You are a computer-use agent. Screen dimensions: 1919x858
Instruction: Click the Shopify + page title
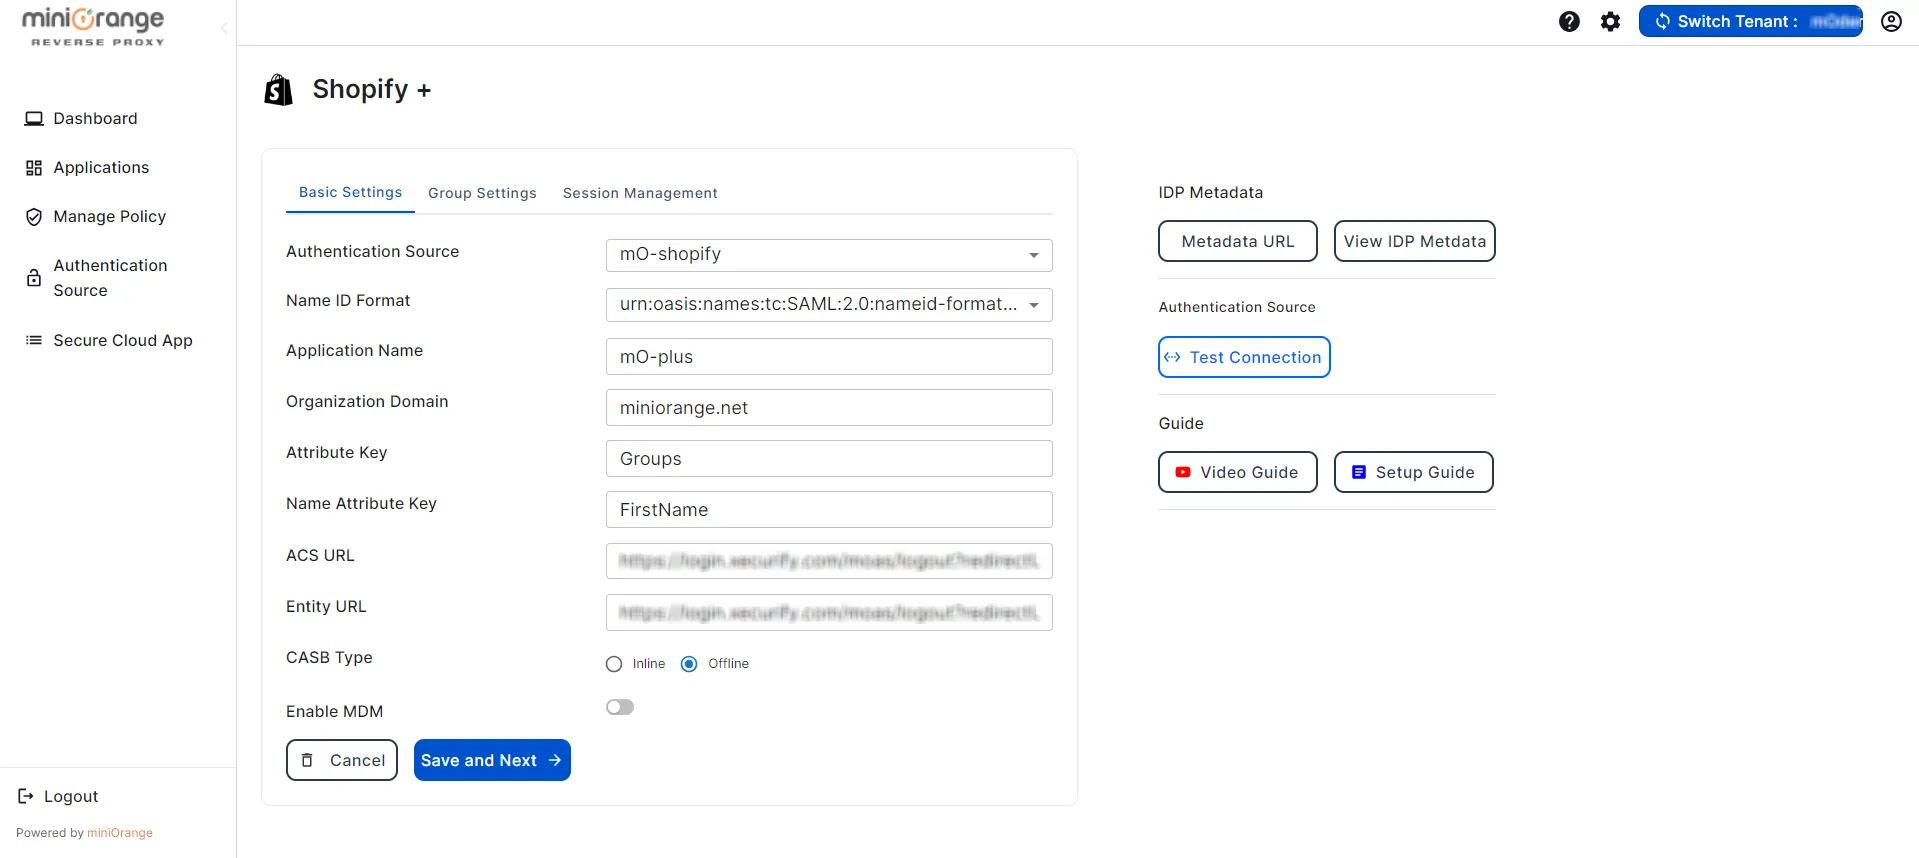(371, 89)
